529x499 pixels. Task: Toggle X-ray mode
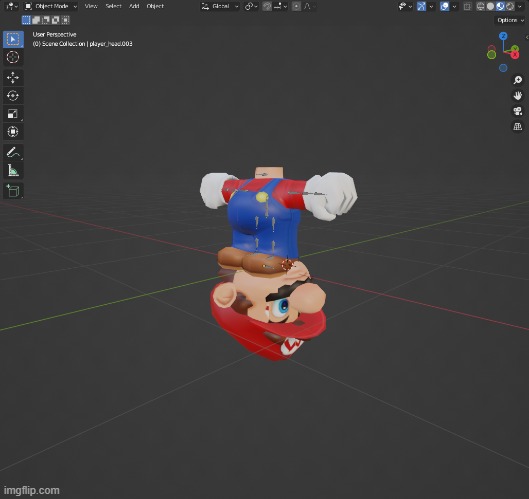click(467, 6)
